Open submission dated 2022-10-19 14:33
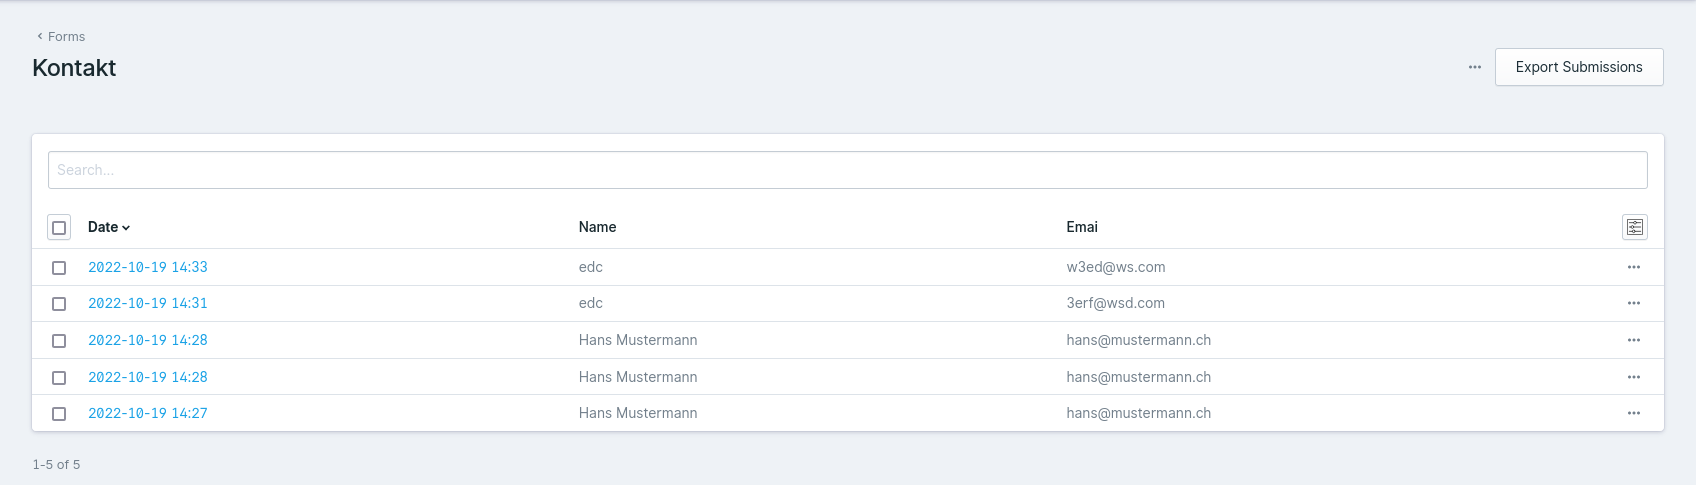This screenshot has width=1696, height=485. 148,267
